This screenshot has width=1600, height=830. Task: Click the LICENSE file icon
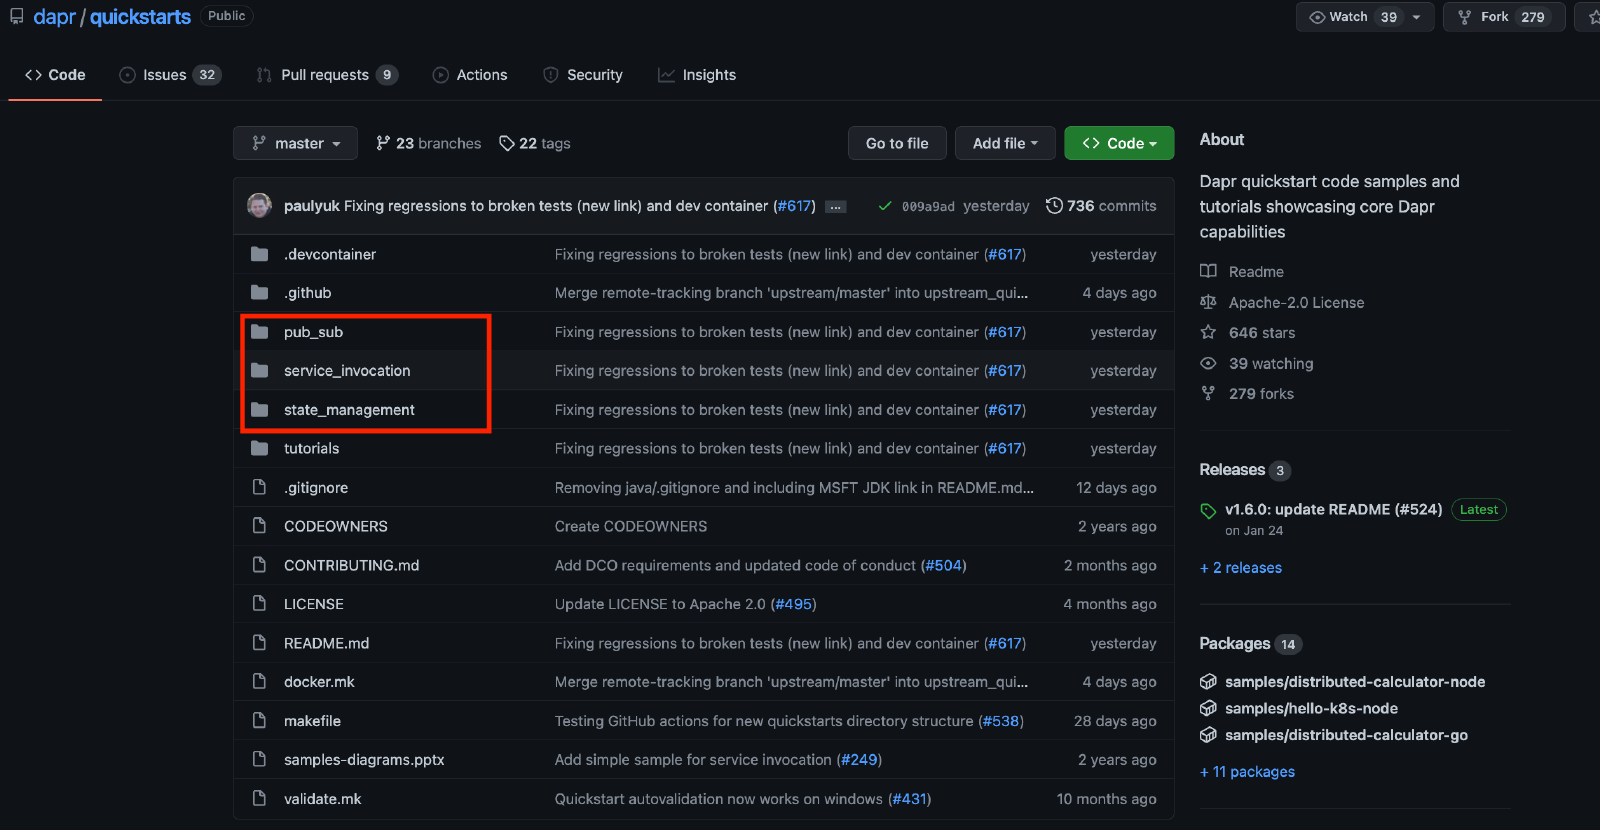pos(260,604)
